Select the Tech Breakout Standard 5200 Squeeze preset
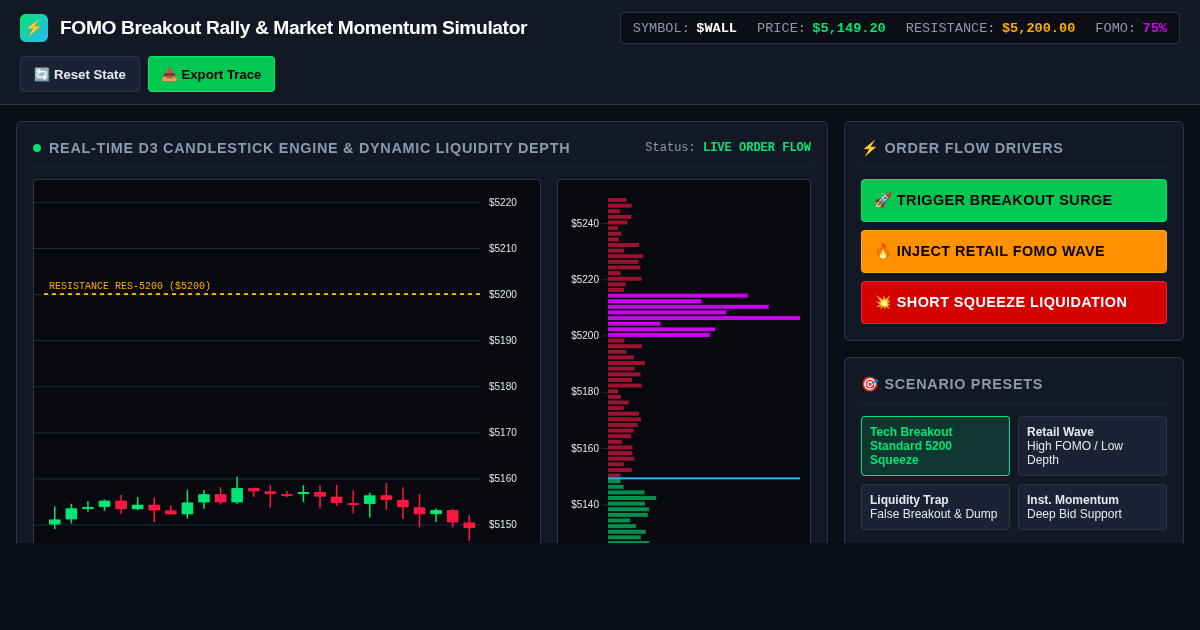Screen dimensions: 1200x630 (x=935, y=446)
